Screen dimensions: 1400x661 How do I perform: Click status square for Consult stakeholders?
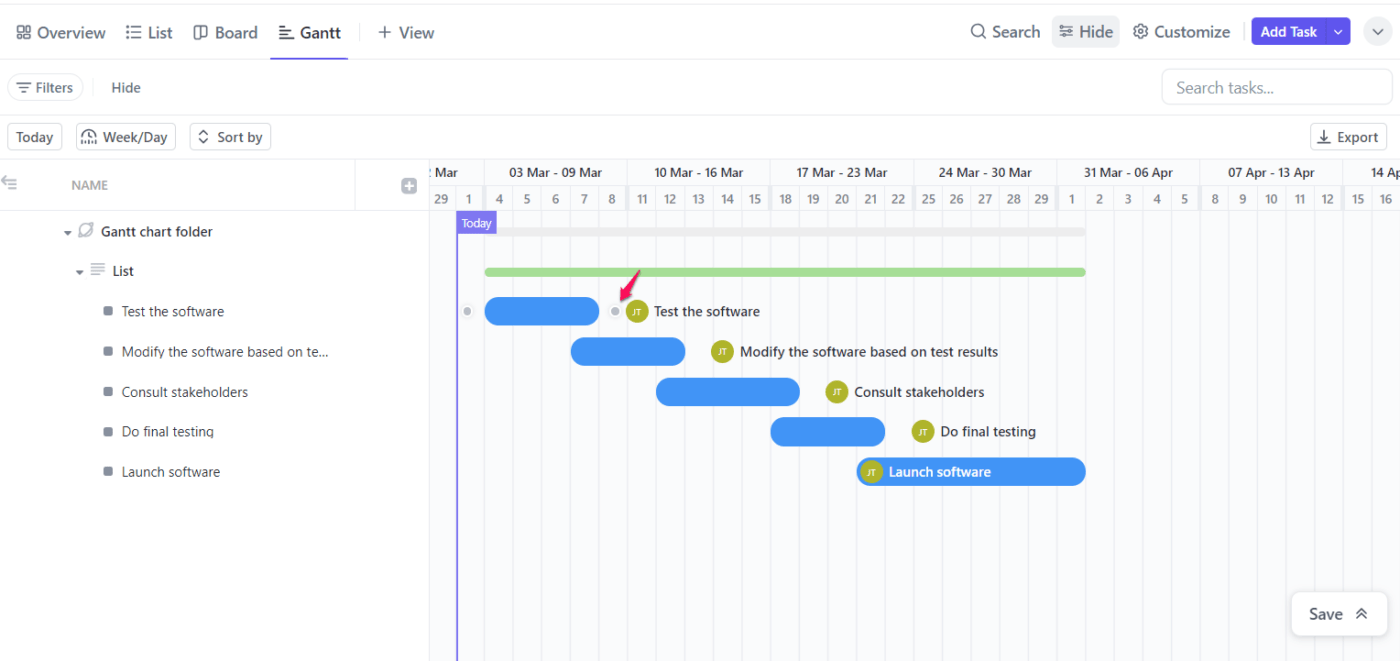pyautogui.click(x=108, y=391)
